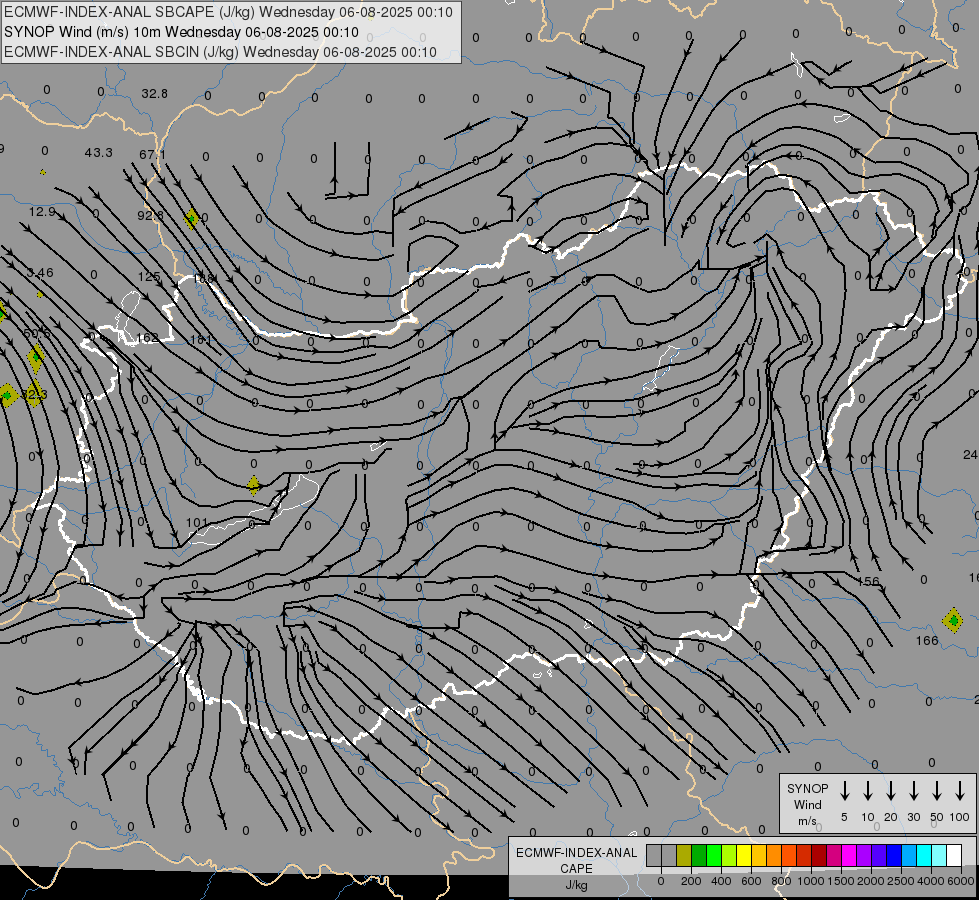This screenshot has height=900, width=979.
Task: Click the SBCIN title line
Action: [x=220, y=52]
